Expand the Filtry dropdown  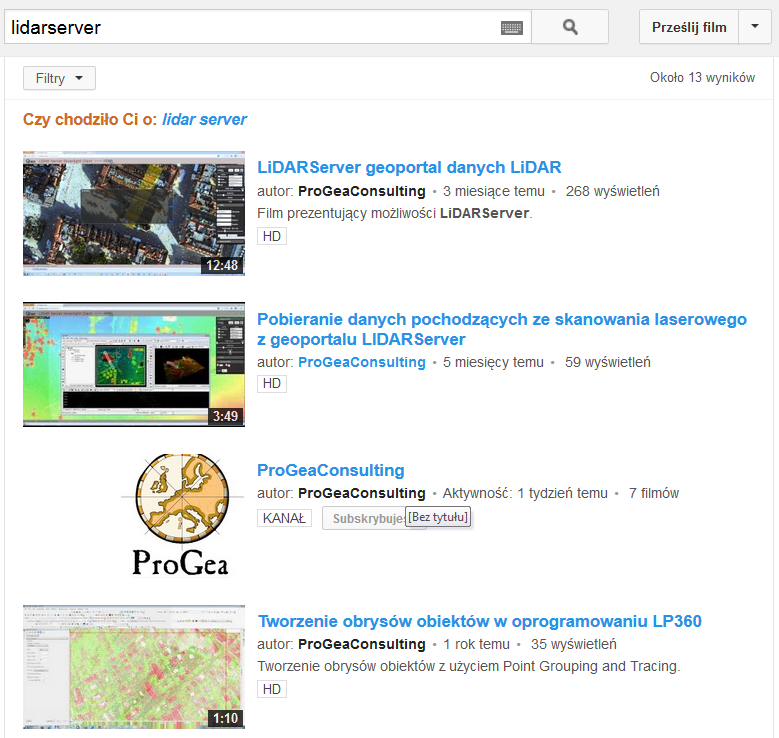(x=59, y=78)
